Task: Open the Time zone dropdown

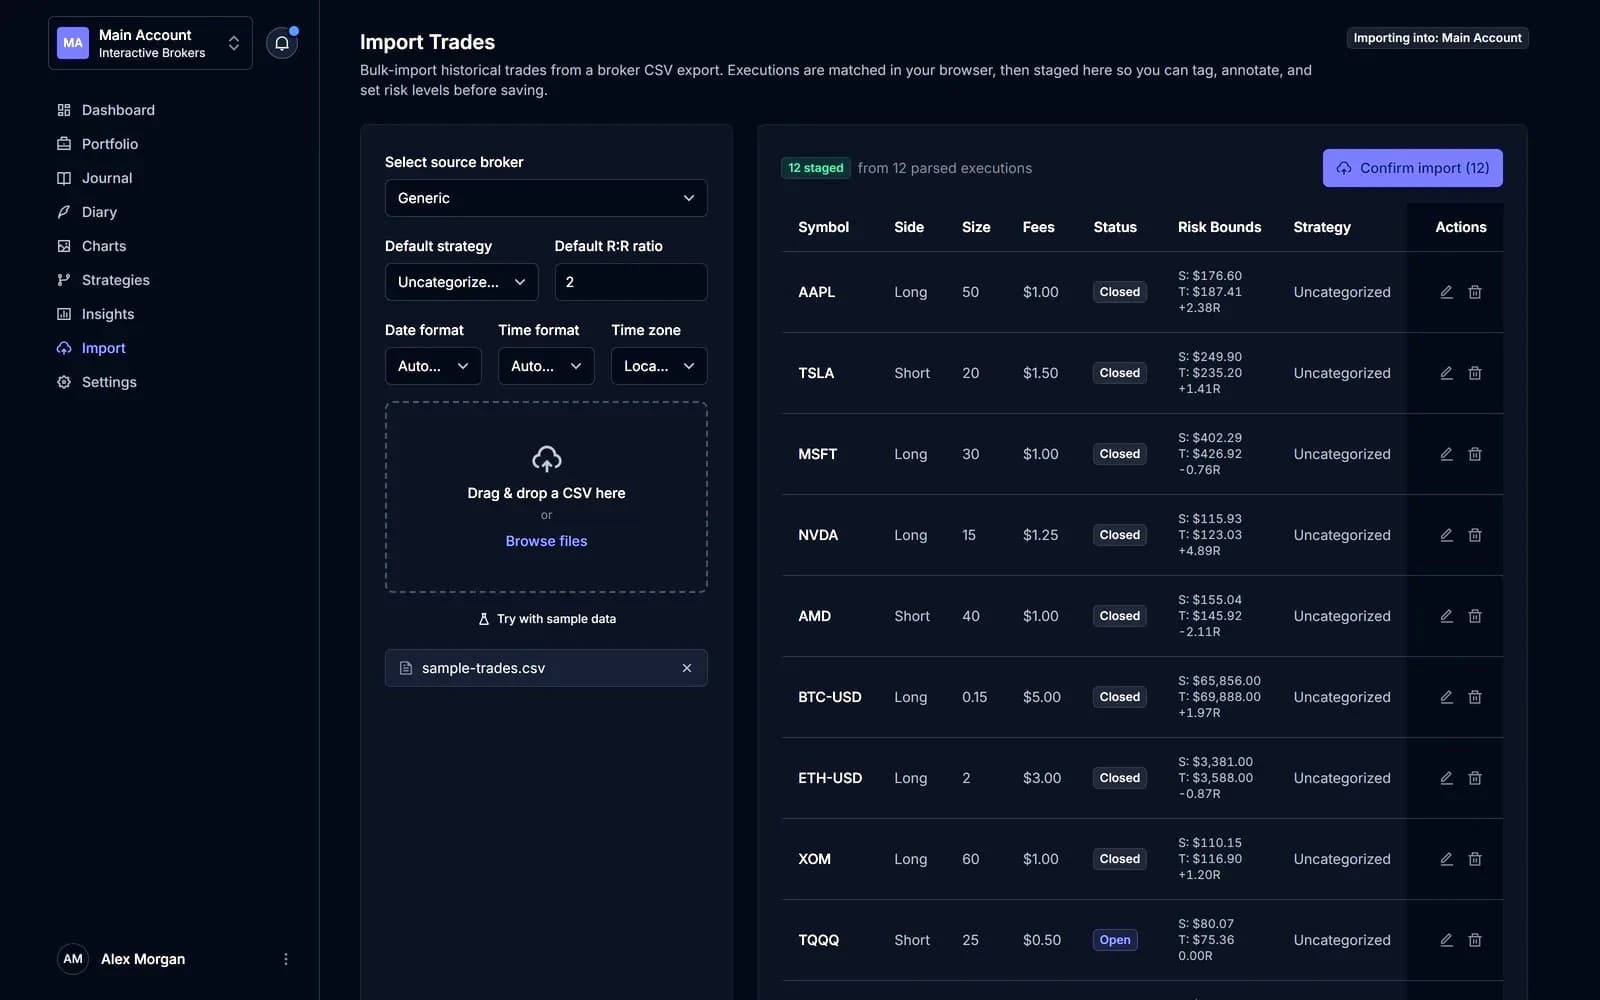Action: pos(659,366)
